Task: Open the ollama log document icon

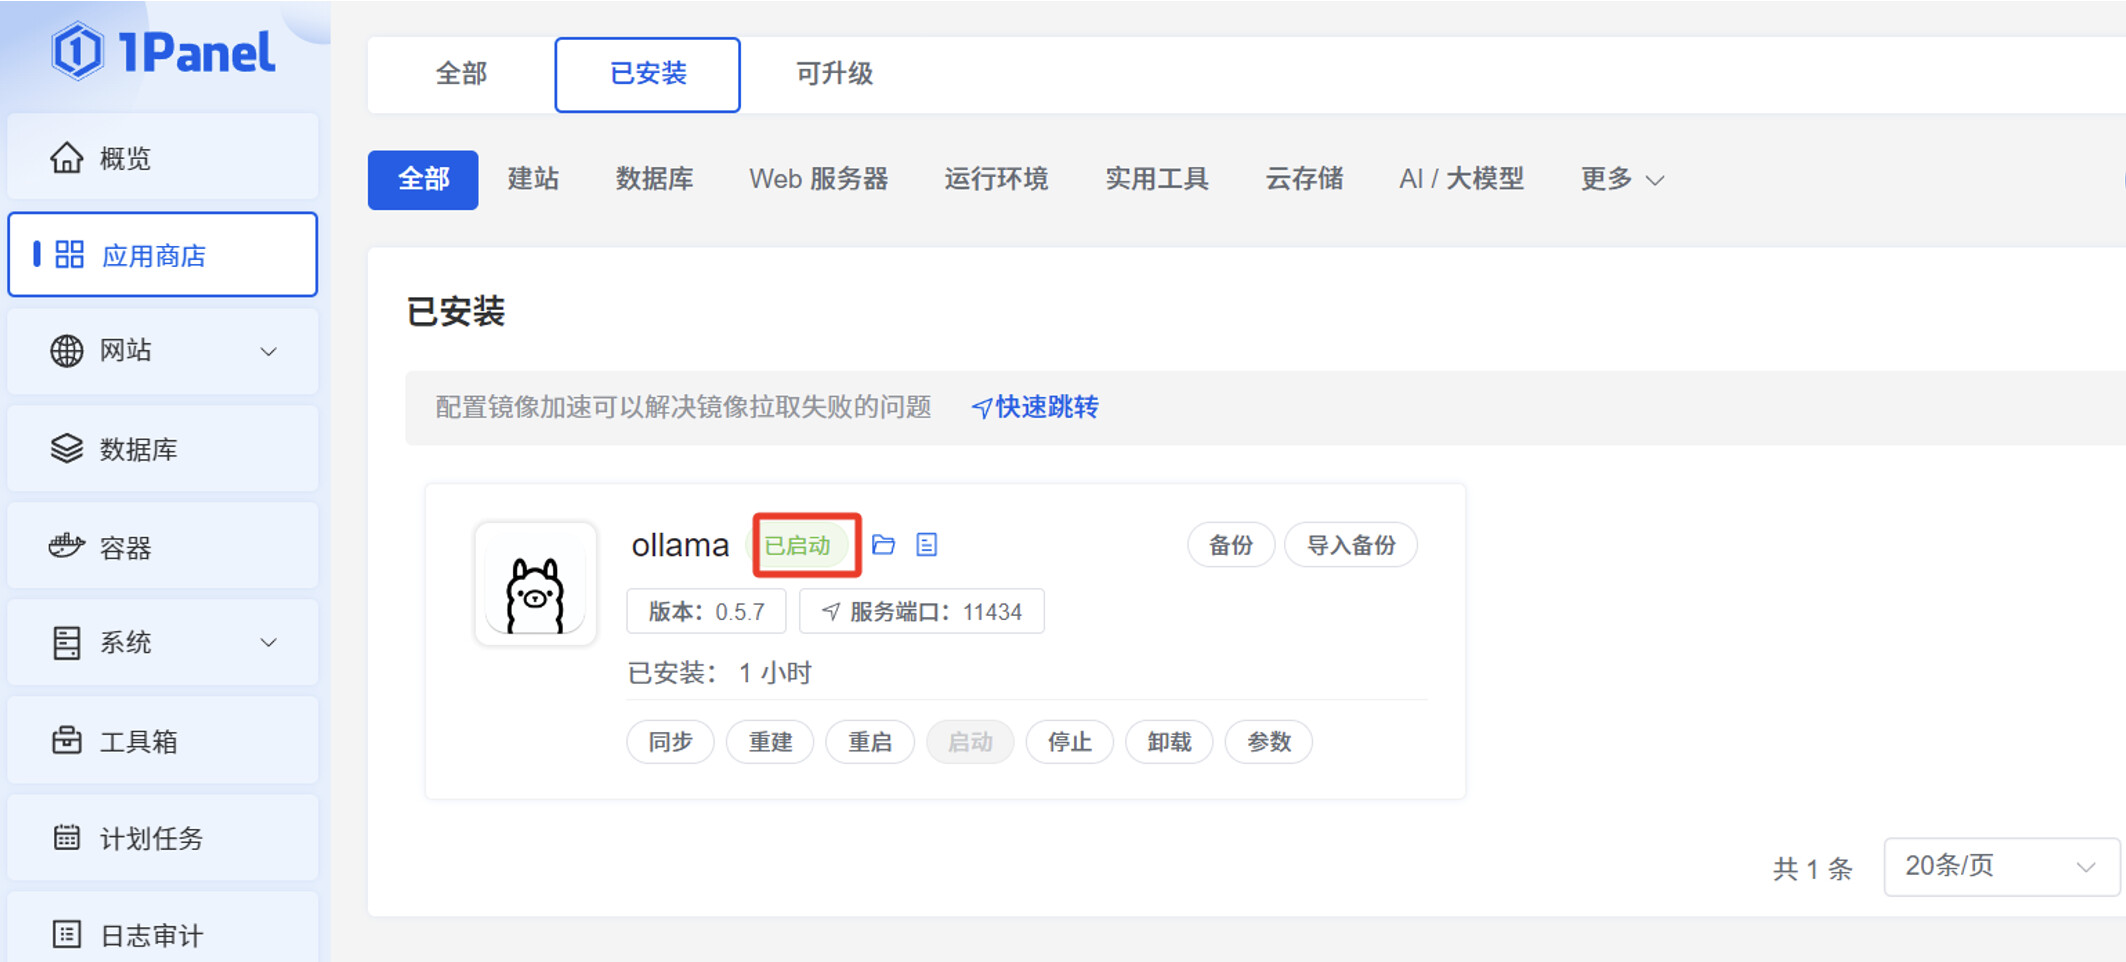Action: click(x=927, y=544)
